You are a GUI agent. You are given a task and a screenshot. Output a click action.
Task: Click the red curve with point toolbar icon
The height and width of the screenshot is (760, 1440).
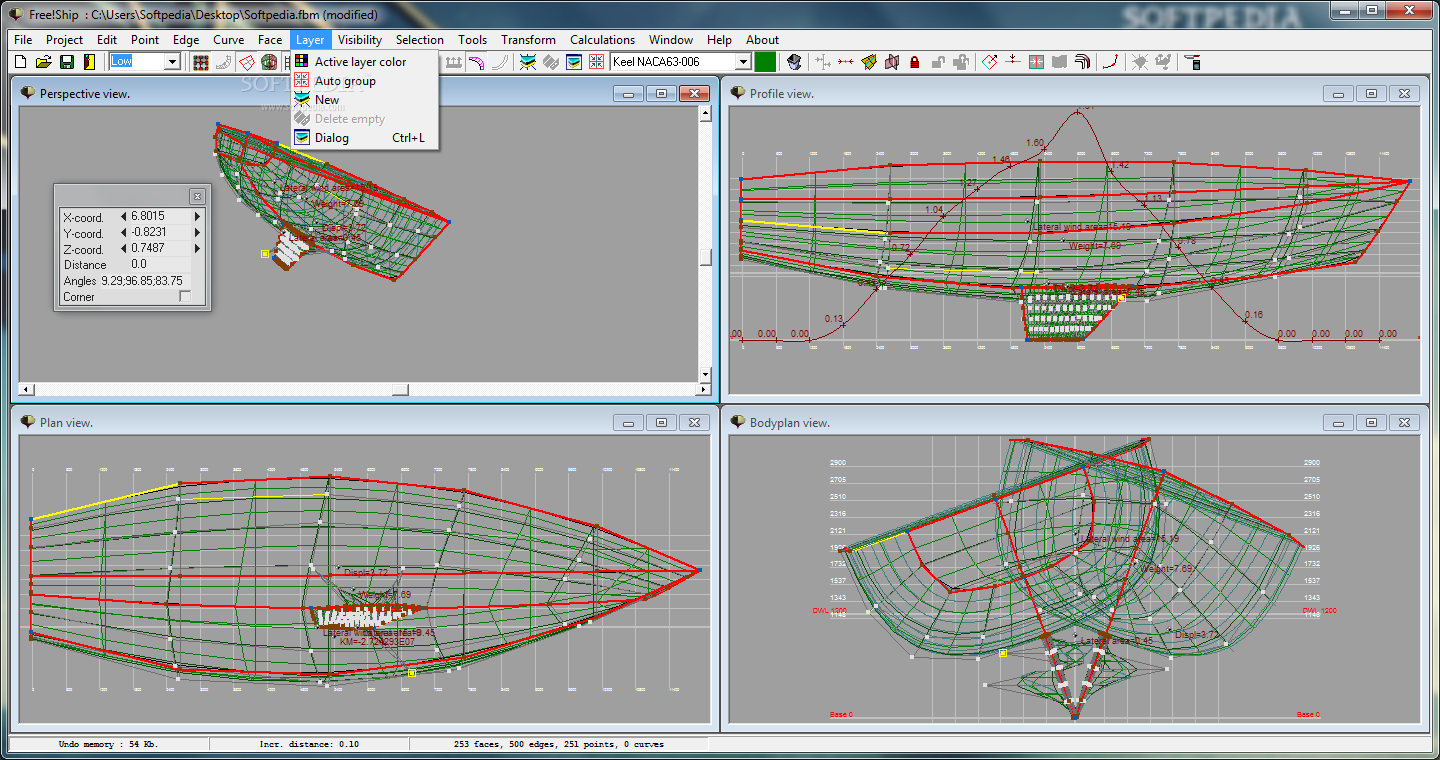pyautogui.click(x=1110, y=62)
